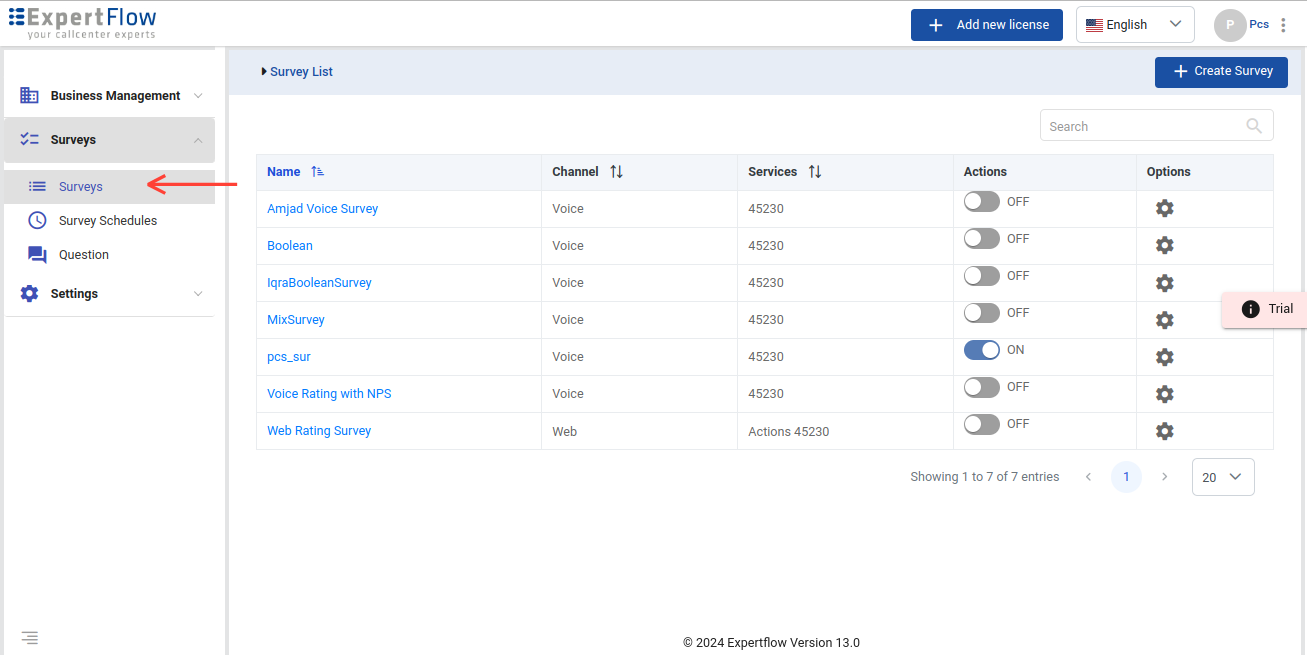Go to Question menu item
Viewport: 1307px width, 655px height.
83,255
